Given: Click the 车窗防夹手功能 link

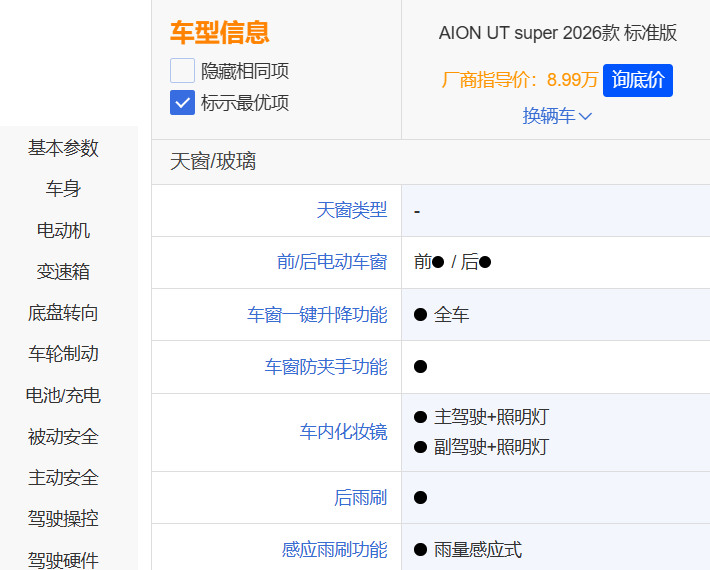Looking at the screenshot, I should (325, 367).
